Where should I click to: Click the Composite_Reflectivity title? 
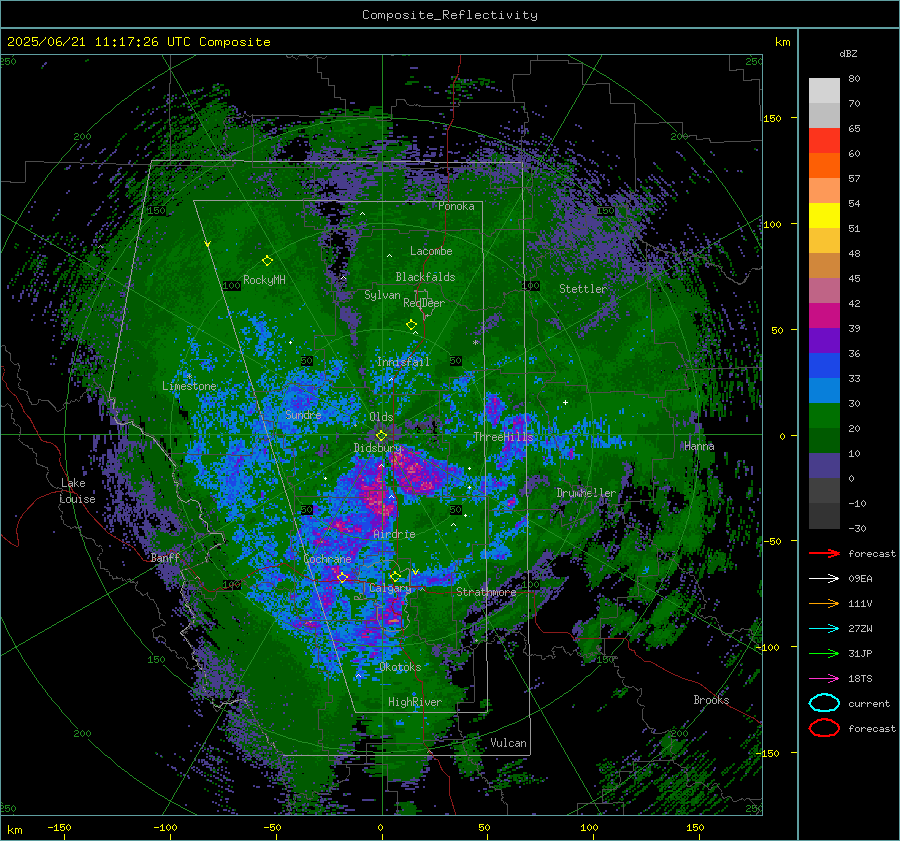[449, 15]
